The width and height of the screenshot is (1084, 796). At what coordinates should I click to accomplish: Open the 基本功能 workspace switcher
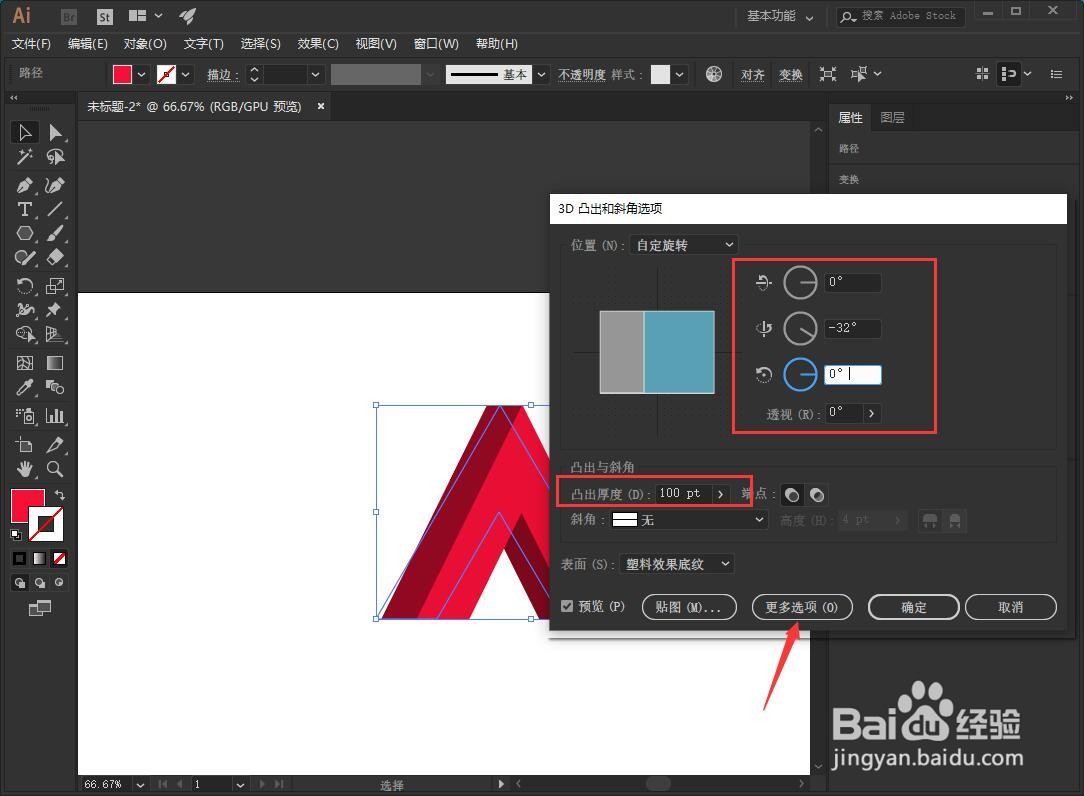[780, 16]
